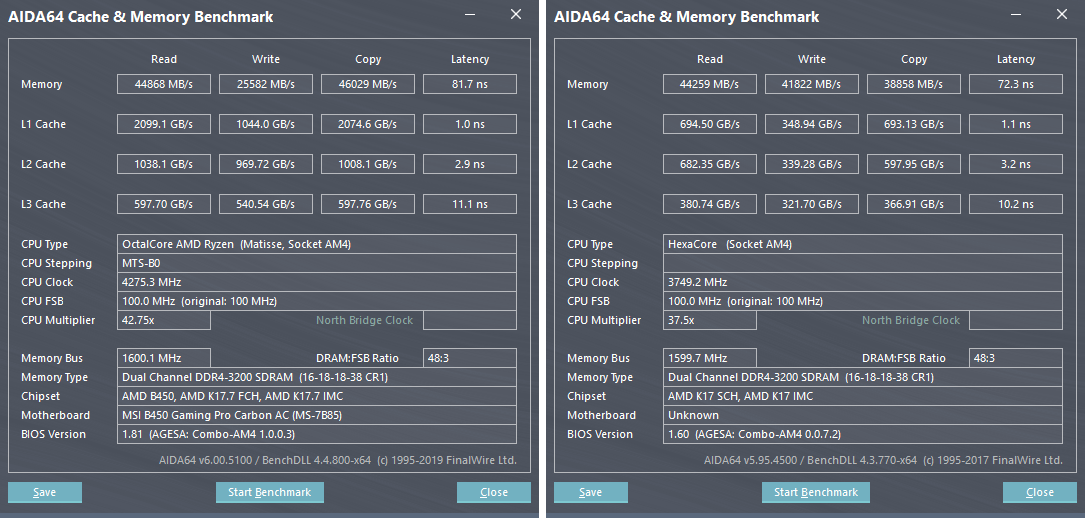Image resolution: width=1085 pixels, height=518 pixels.
Task: Click the empty CPU Stepping field in right window
Action: [863, 263]
